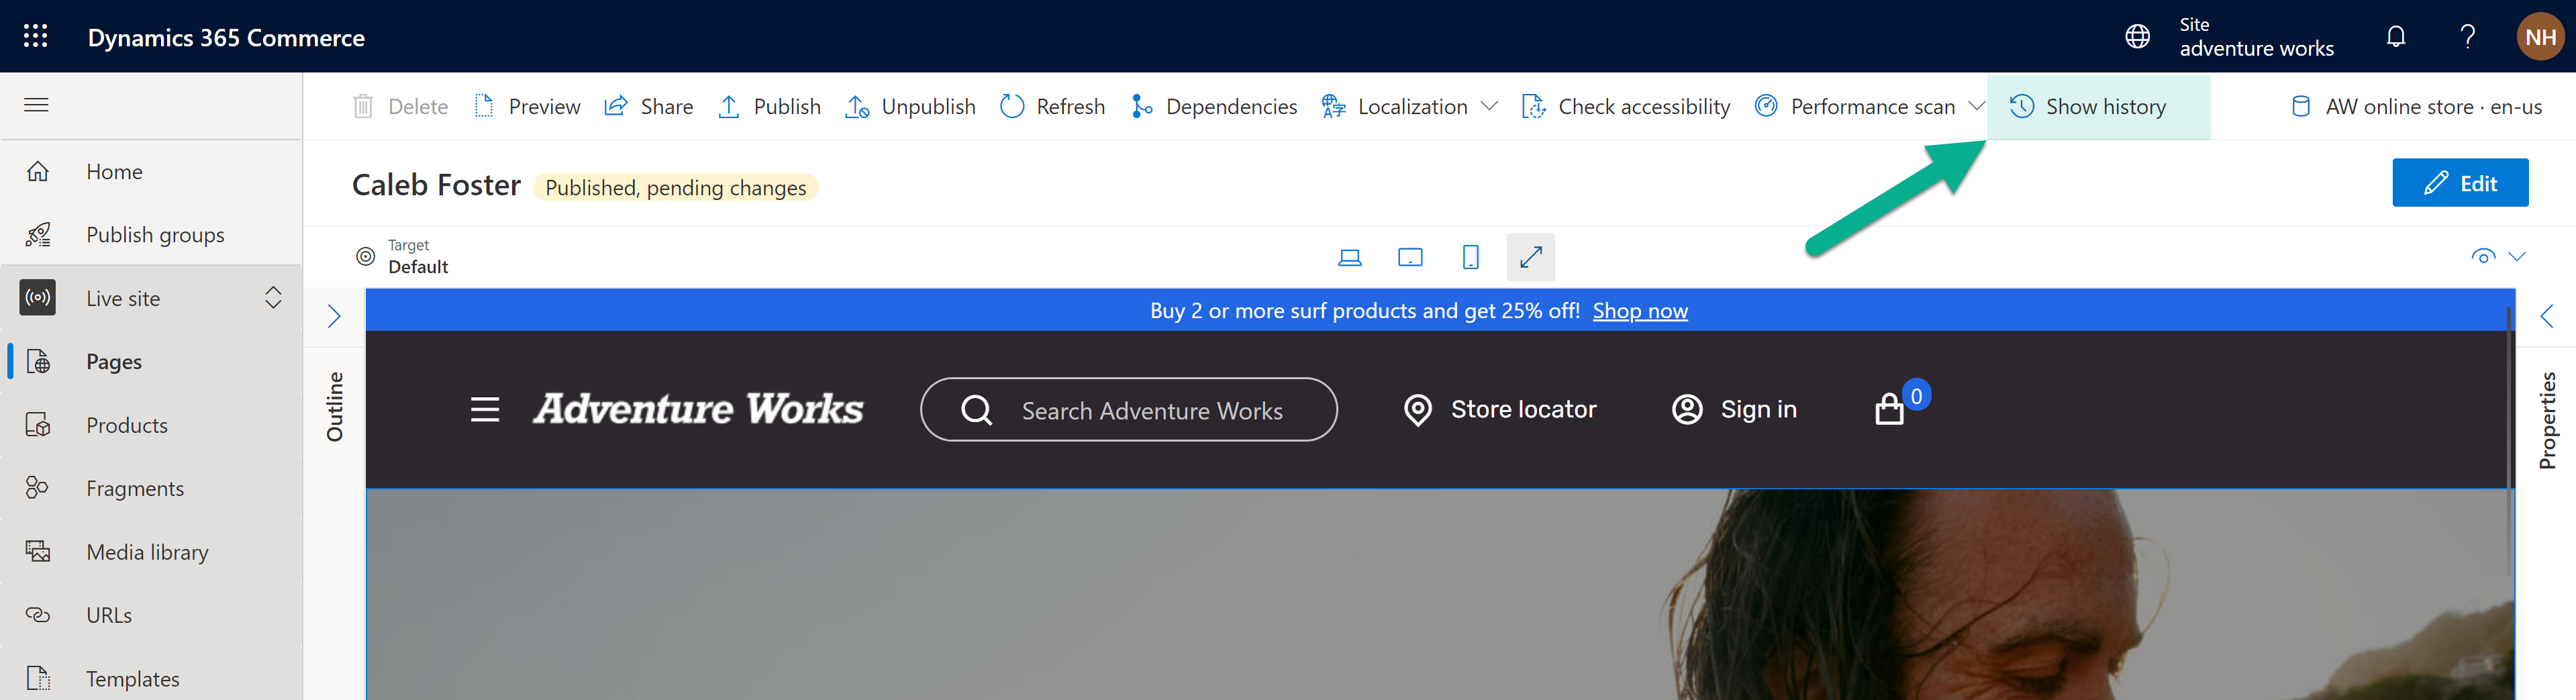Screen dimensions: 2576x700
Task: Open the notifications bell
Action: coord(2396,36)
